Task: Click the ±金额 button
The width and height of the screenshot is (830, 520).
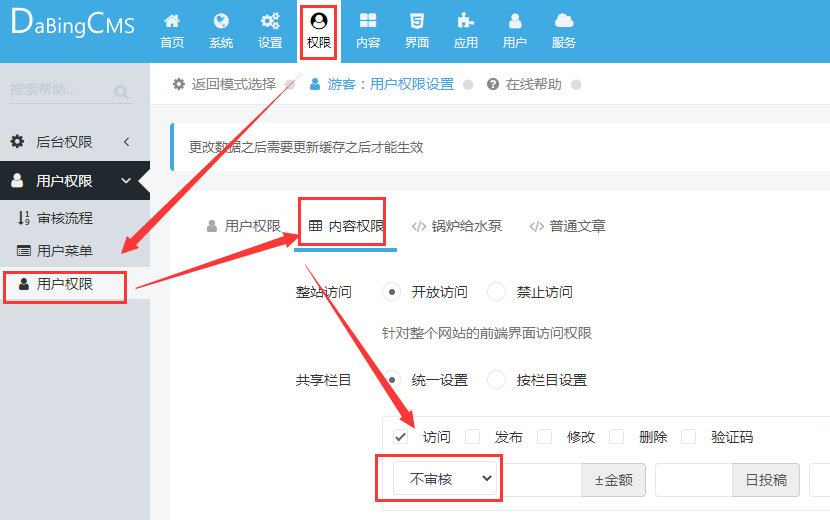Action: pos(614,480)
